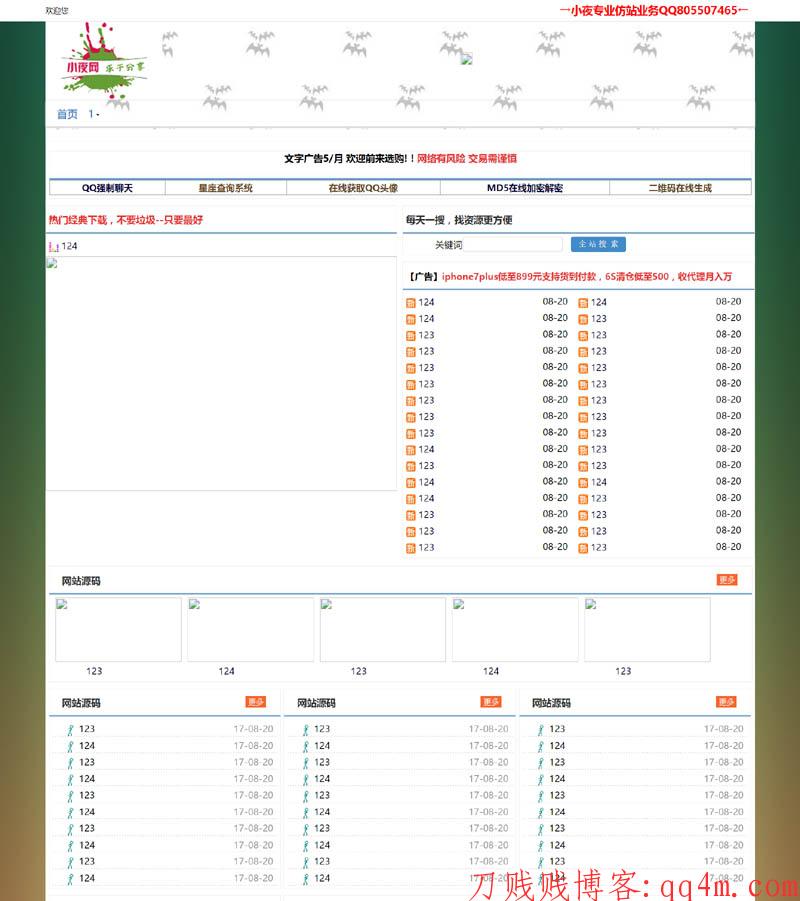Click 更多 in the 网站源码 thumbnail section
Screen dimensions: 800x901
727,580
